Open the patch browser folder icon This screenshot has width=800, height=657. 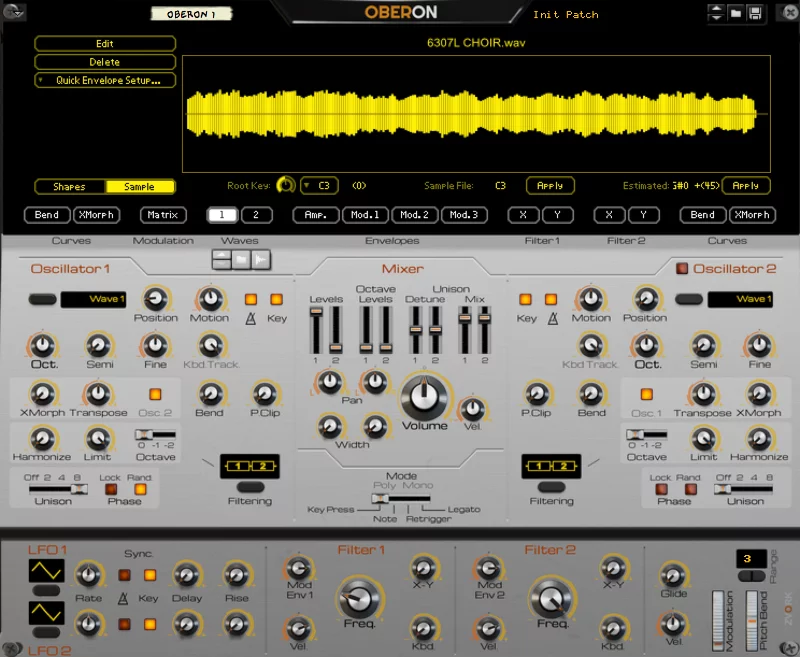point(735,13)
